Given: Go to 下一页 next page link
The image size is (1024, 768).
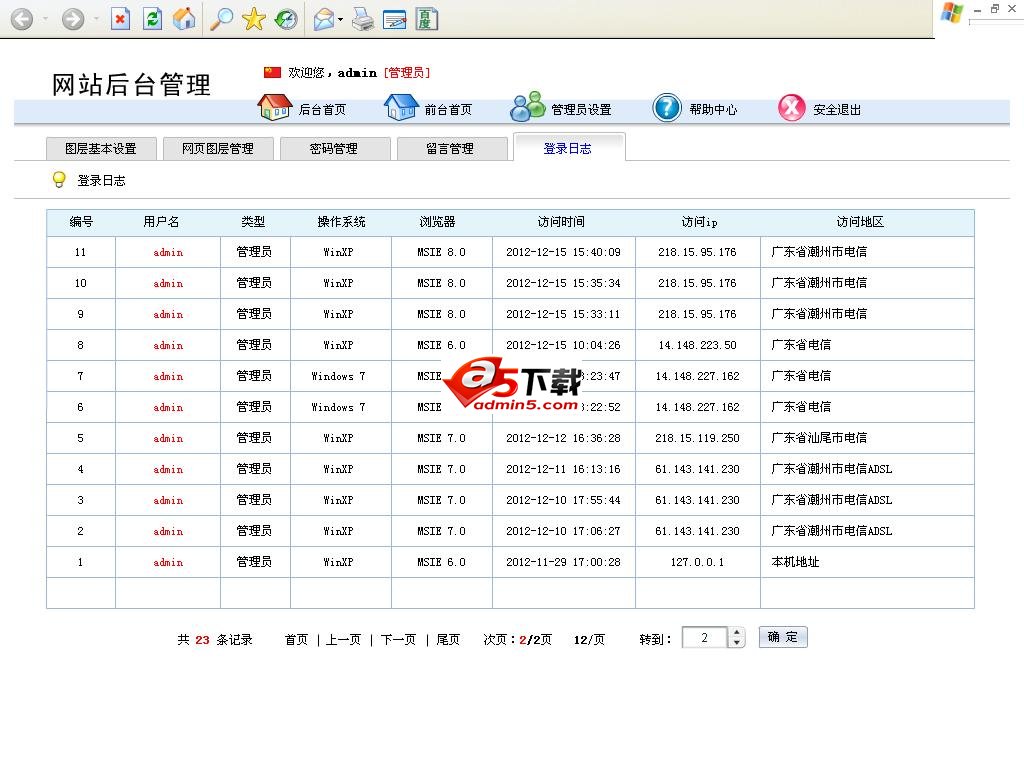Looking at the screenshot, I should (x=398, y=639).
